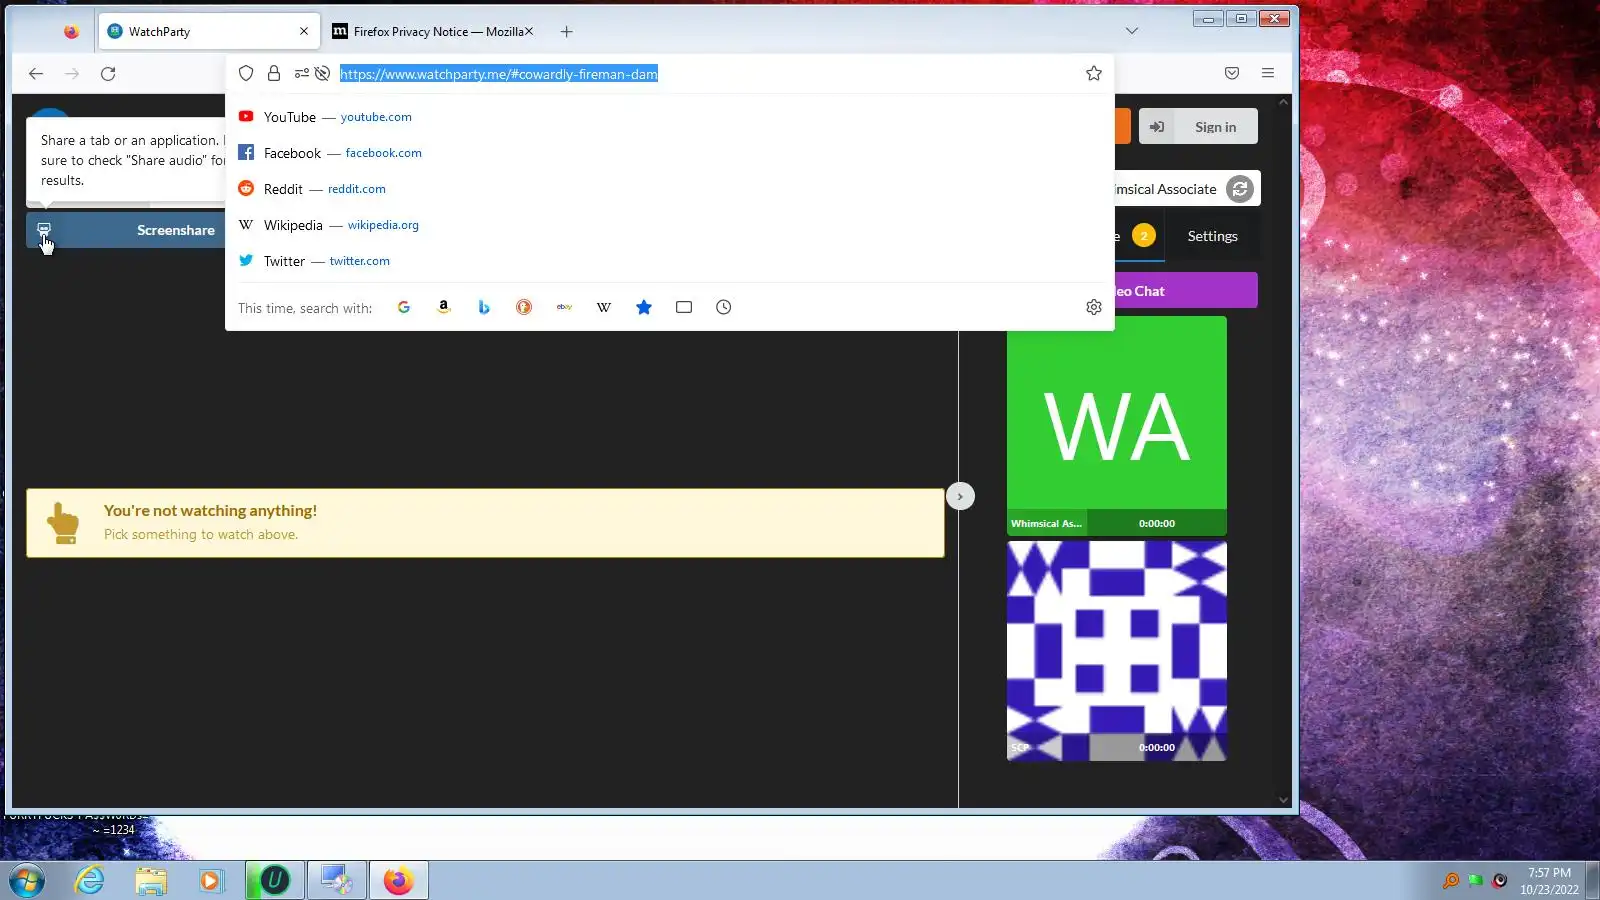Viewport: 1600px width, 900px height.
Task: Open the Settings tab in the sidebar
Action: pos(1212,236)
